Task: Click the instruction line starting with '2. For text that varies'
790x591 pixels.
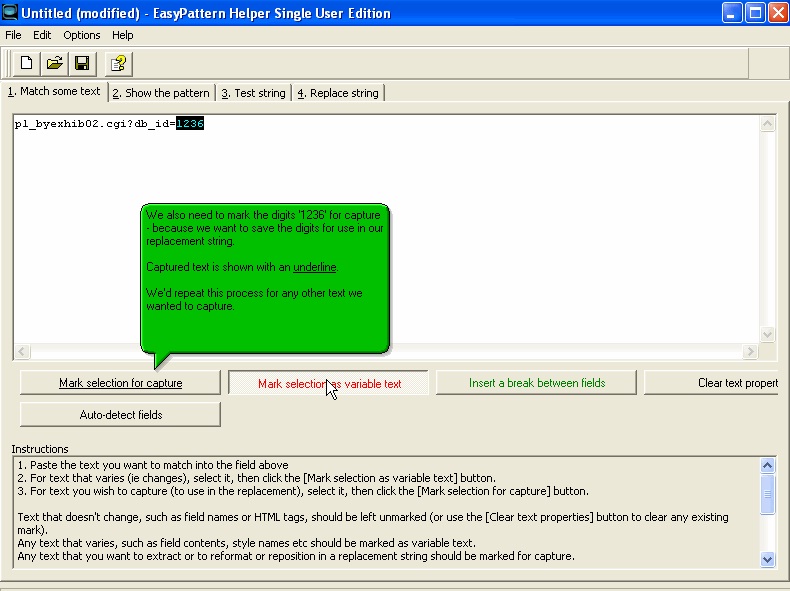Action: click(256, 478)
